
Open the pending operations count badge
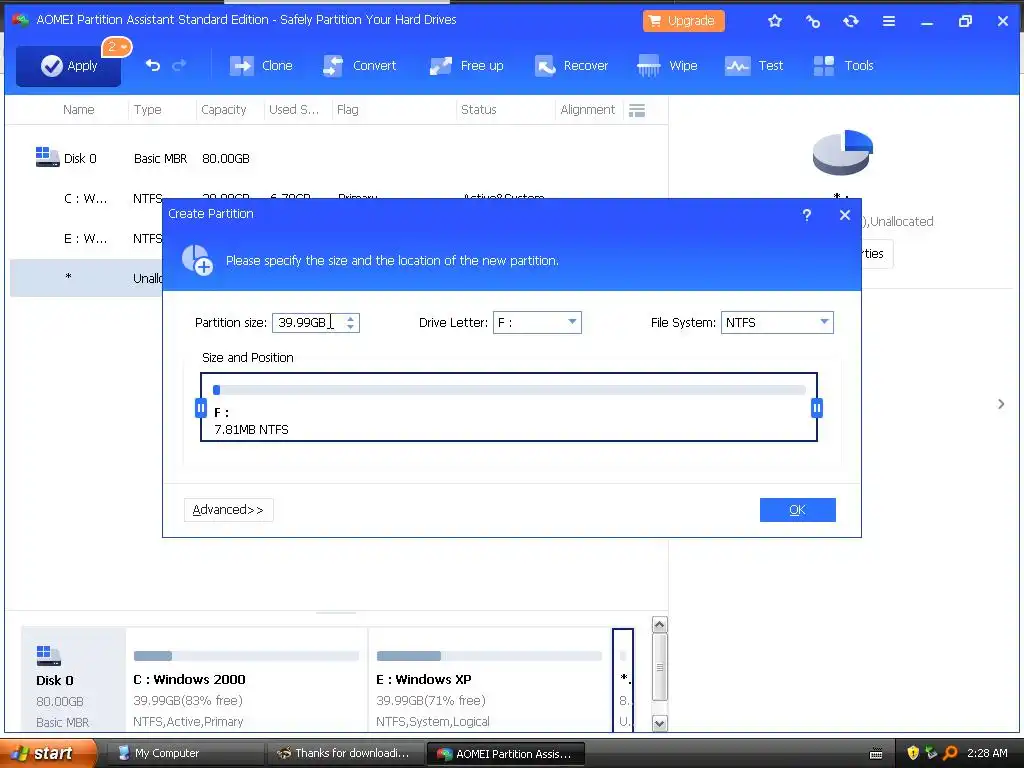117,46
